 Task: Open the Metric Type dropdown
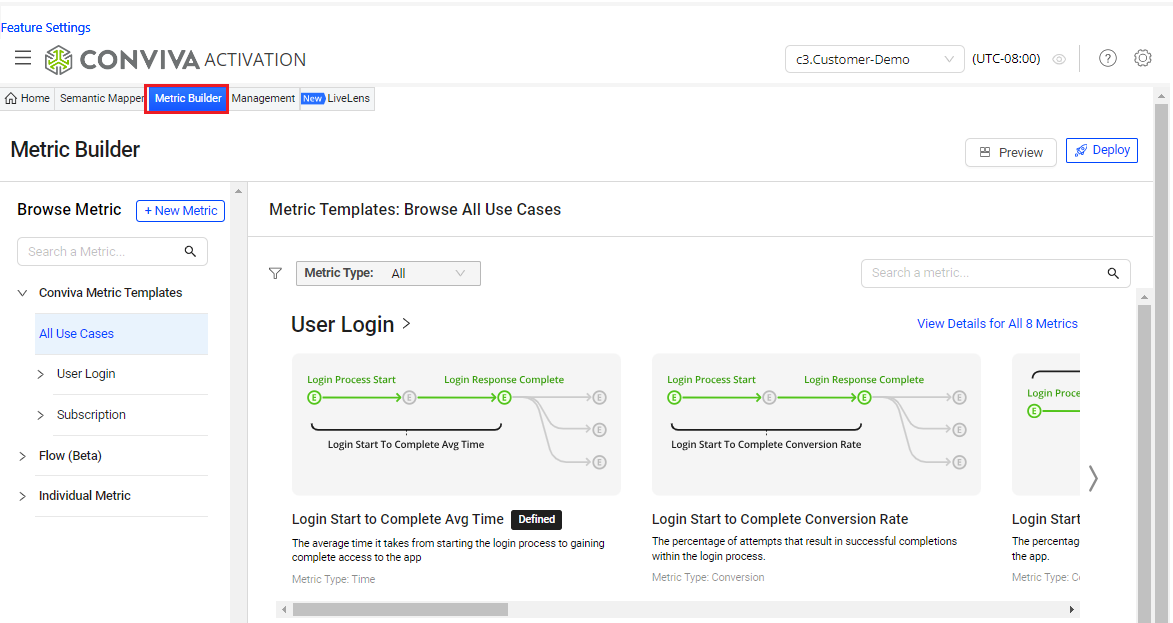388,273
